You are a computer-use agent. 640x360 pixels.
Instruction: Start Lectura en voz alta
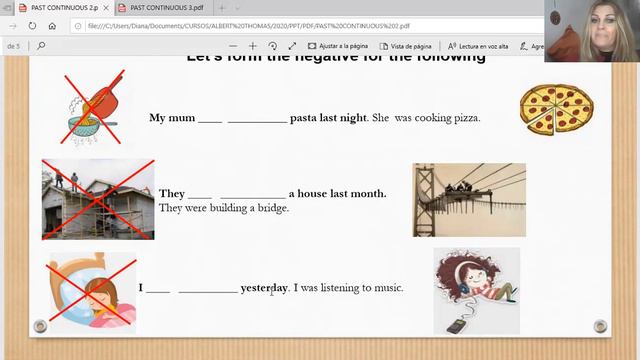coord(478,46)
